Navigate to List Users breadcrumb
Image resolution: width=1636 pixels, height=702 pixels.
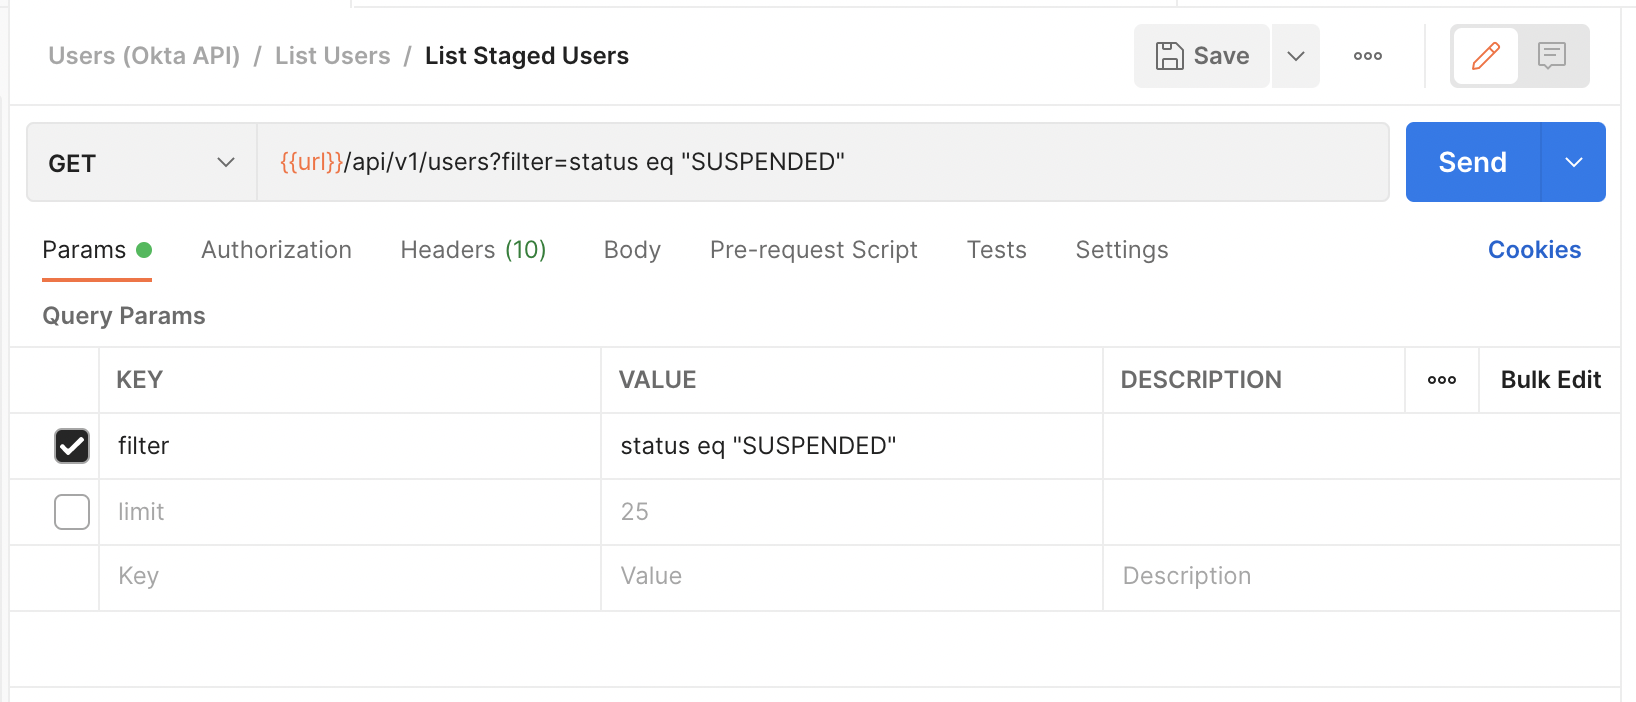(332, 56)
